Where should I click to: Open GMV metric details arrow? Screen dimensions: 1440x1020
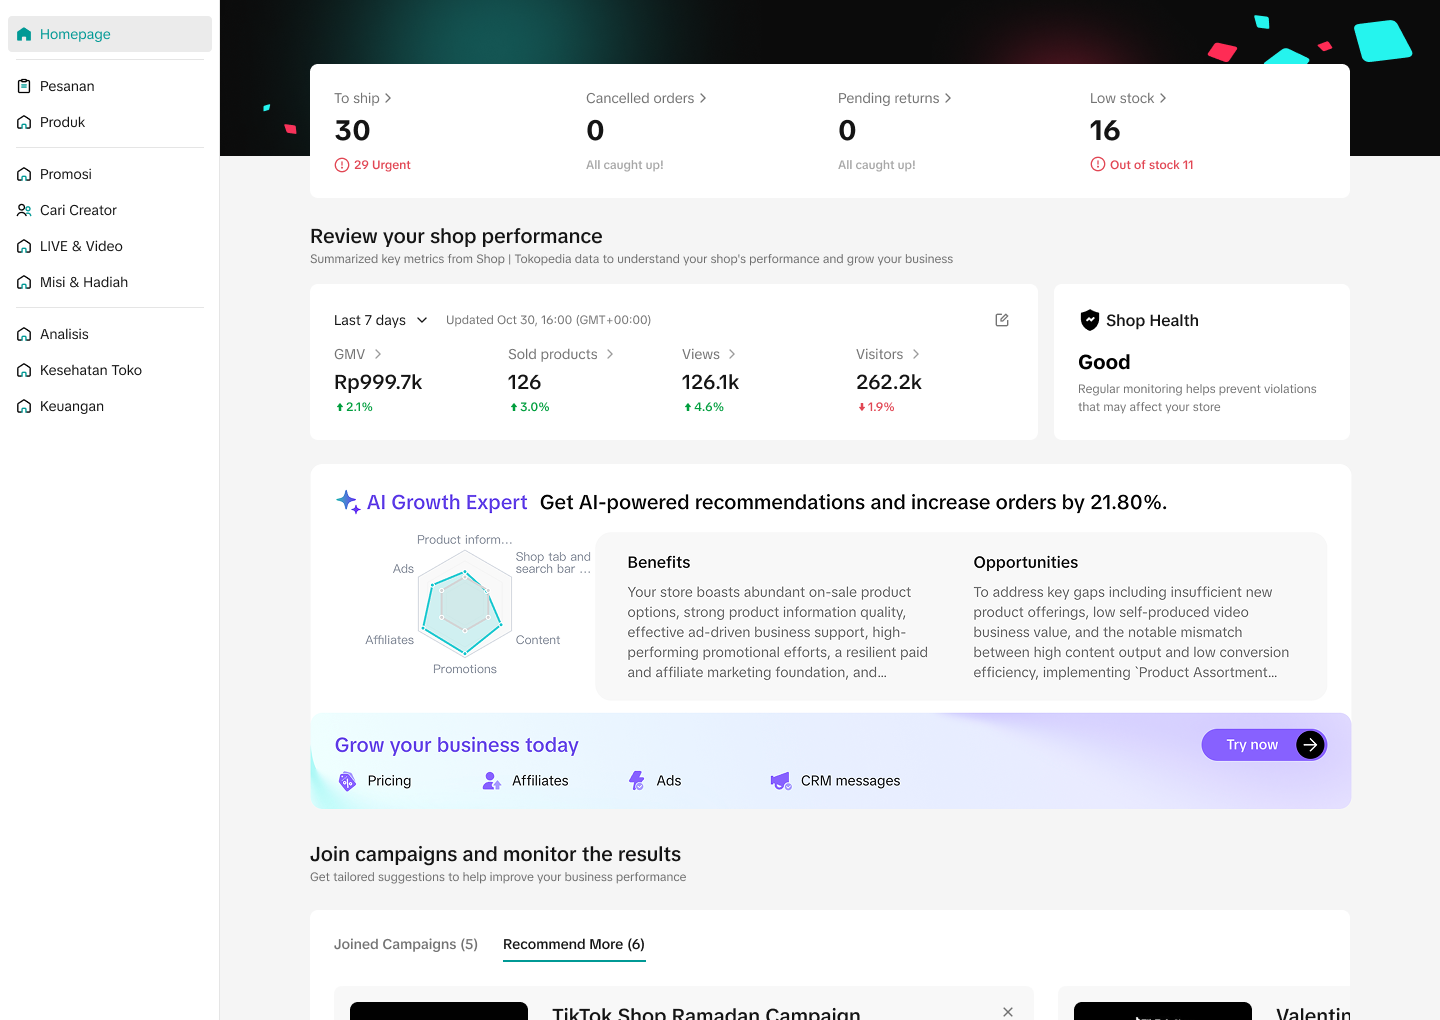tap(378, 354)
